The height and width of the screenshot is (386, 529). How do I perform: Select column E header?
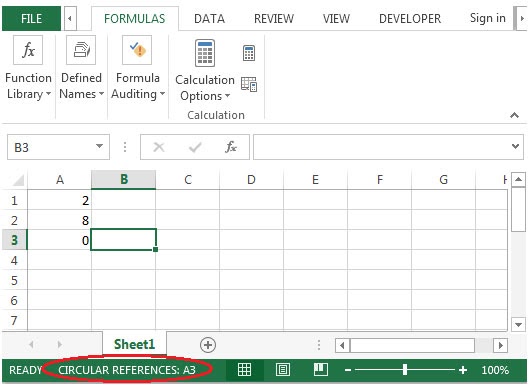tap(315, 180)
